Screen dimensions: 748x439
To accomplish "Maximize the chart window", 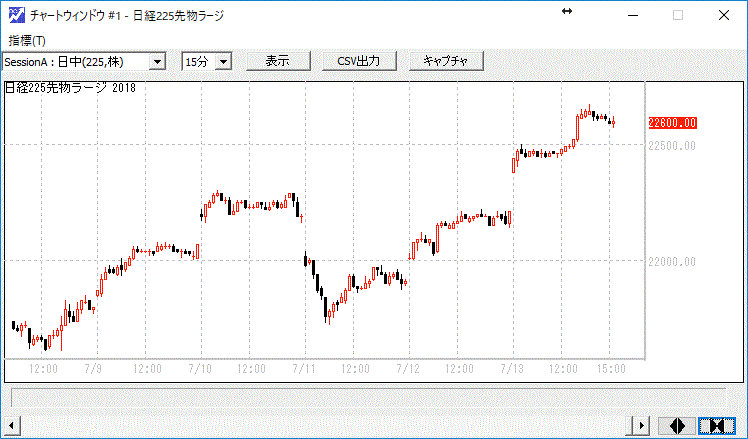I will click(678, 15).
